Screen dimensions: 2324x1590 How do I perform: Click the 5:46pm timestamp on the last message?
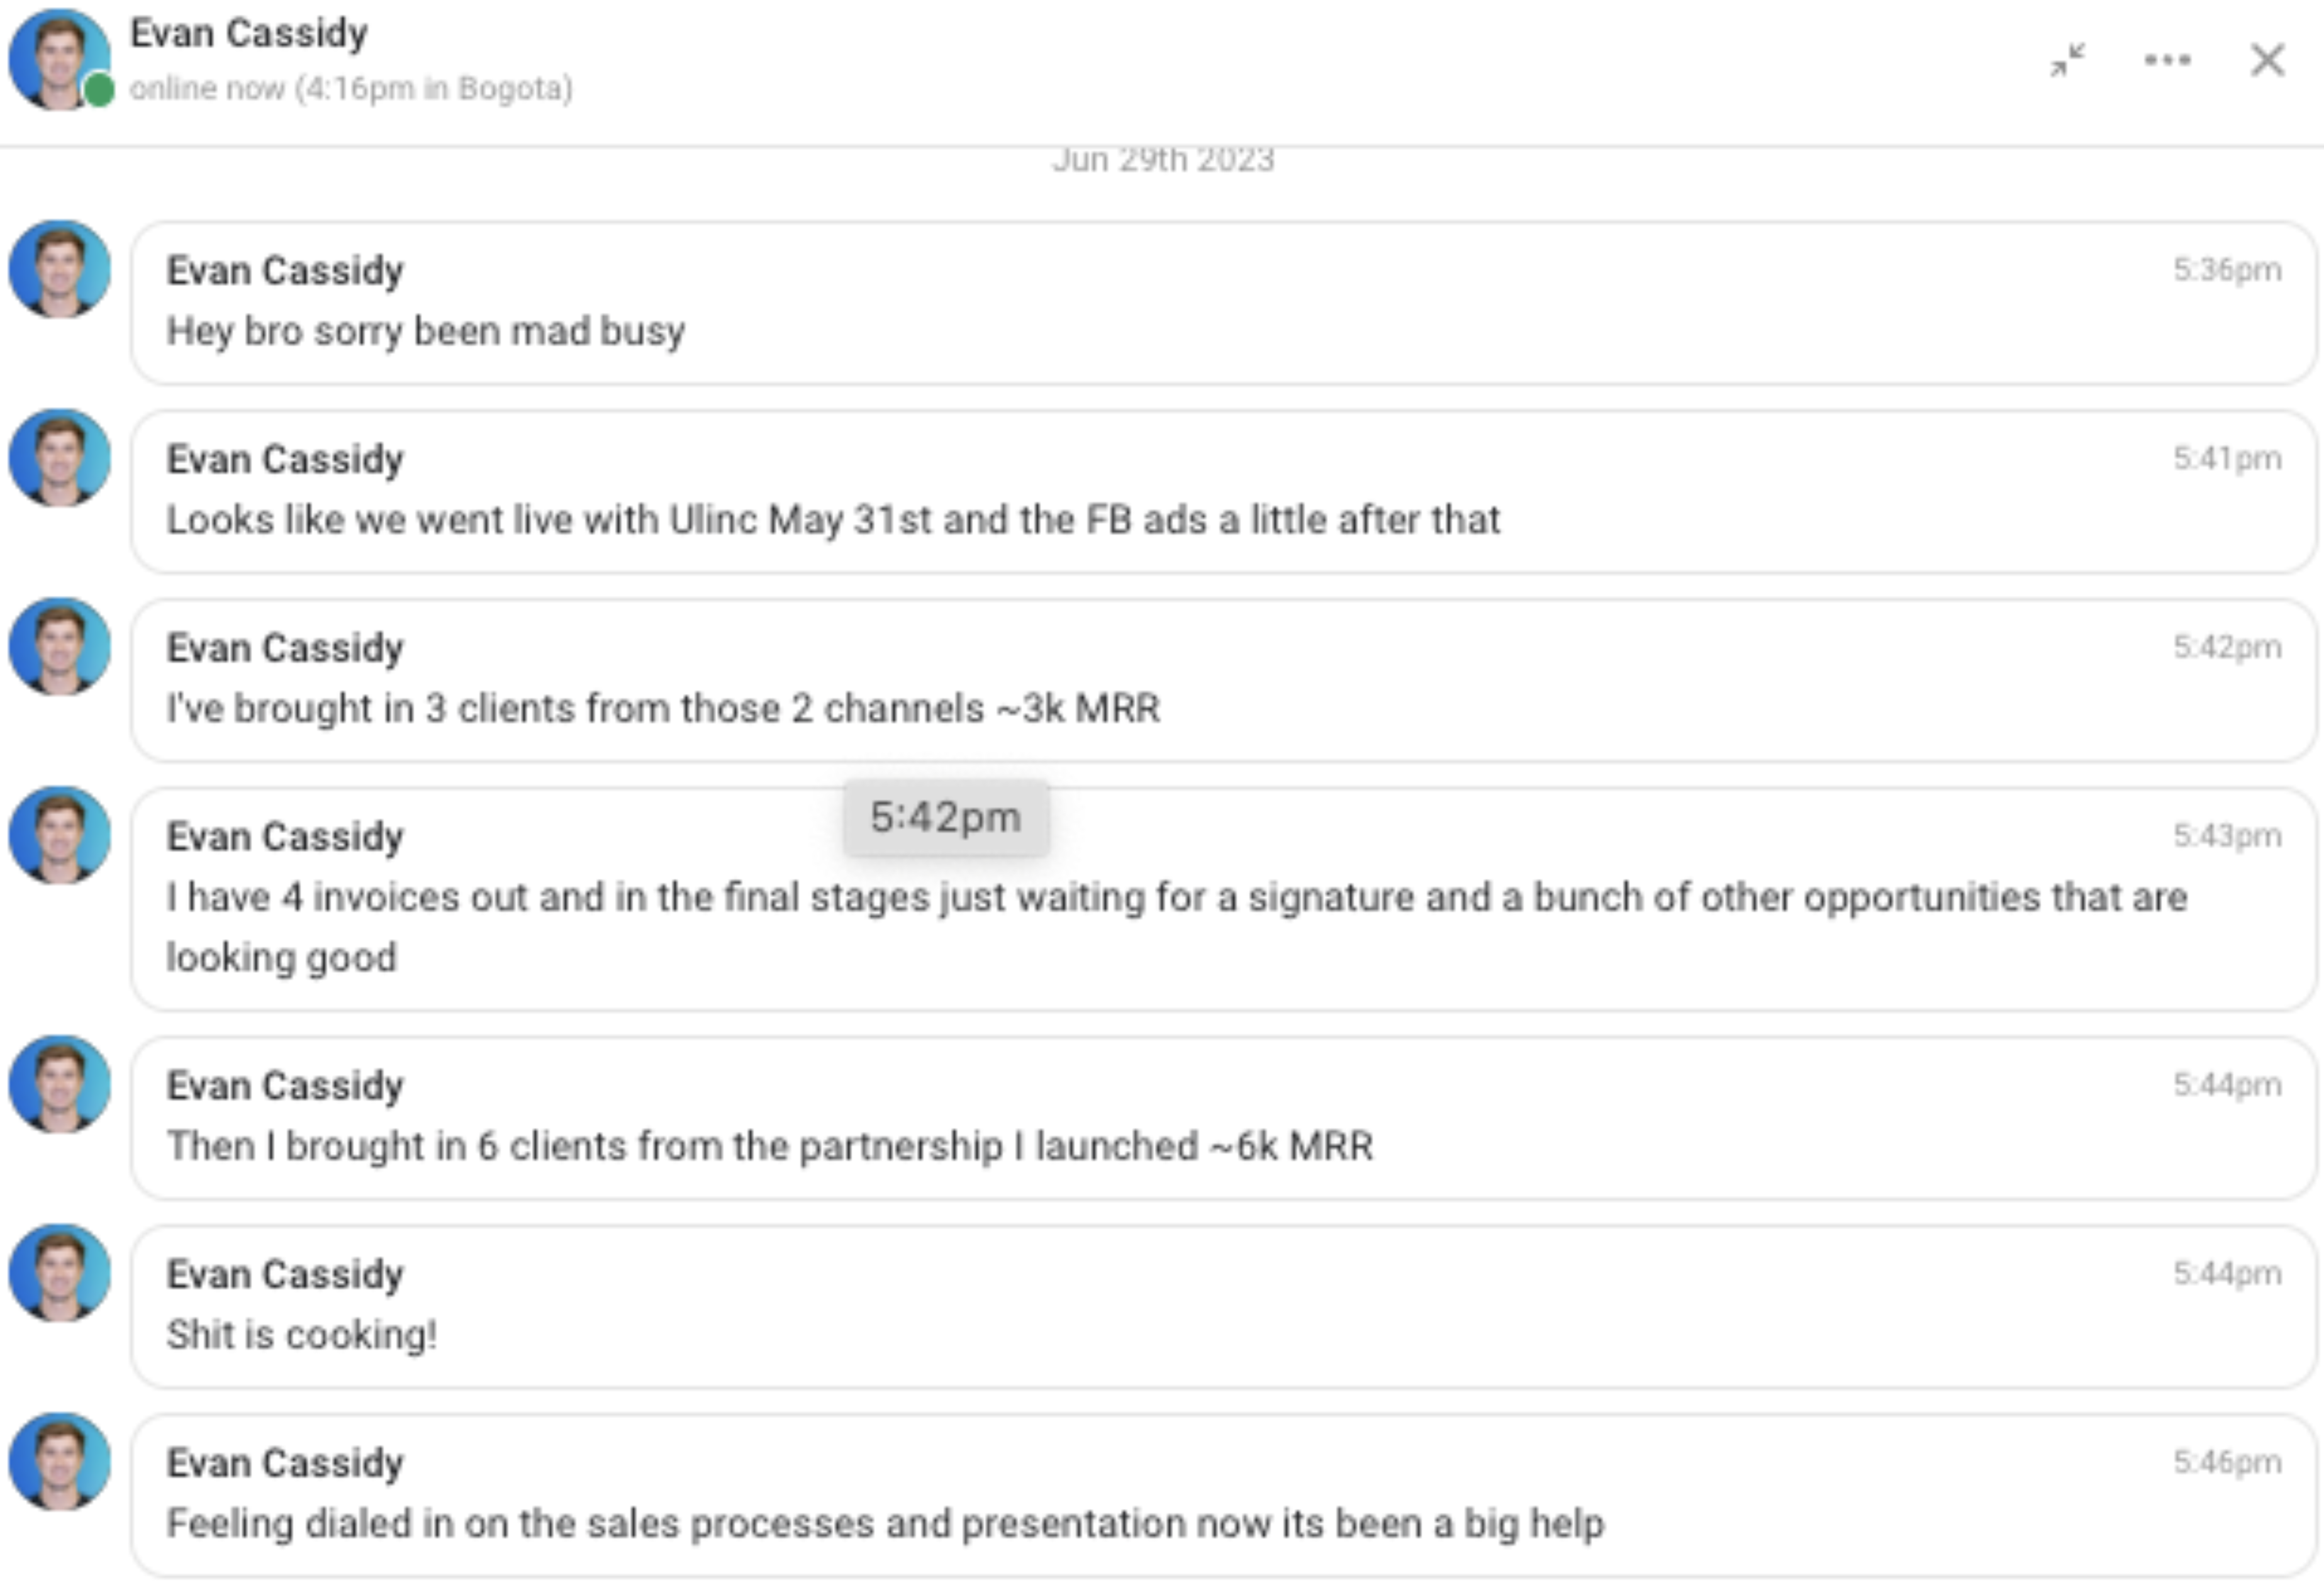[x=2227, y=1463]
